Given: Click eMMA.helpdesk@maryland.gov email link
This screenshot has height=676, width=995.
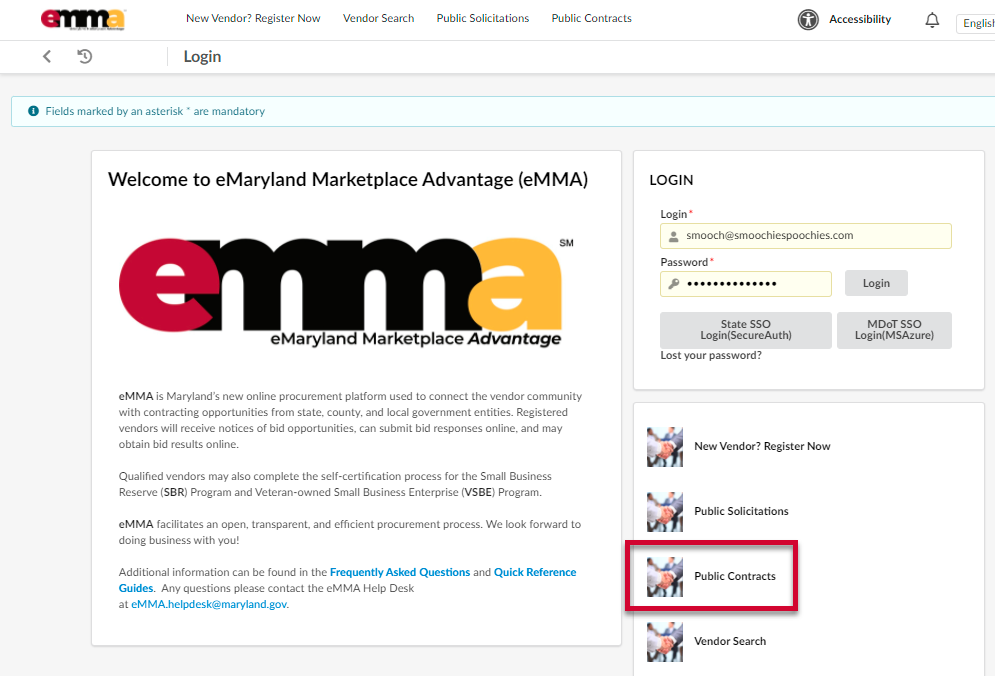Looking at the screenshot, I should (209, 604).
